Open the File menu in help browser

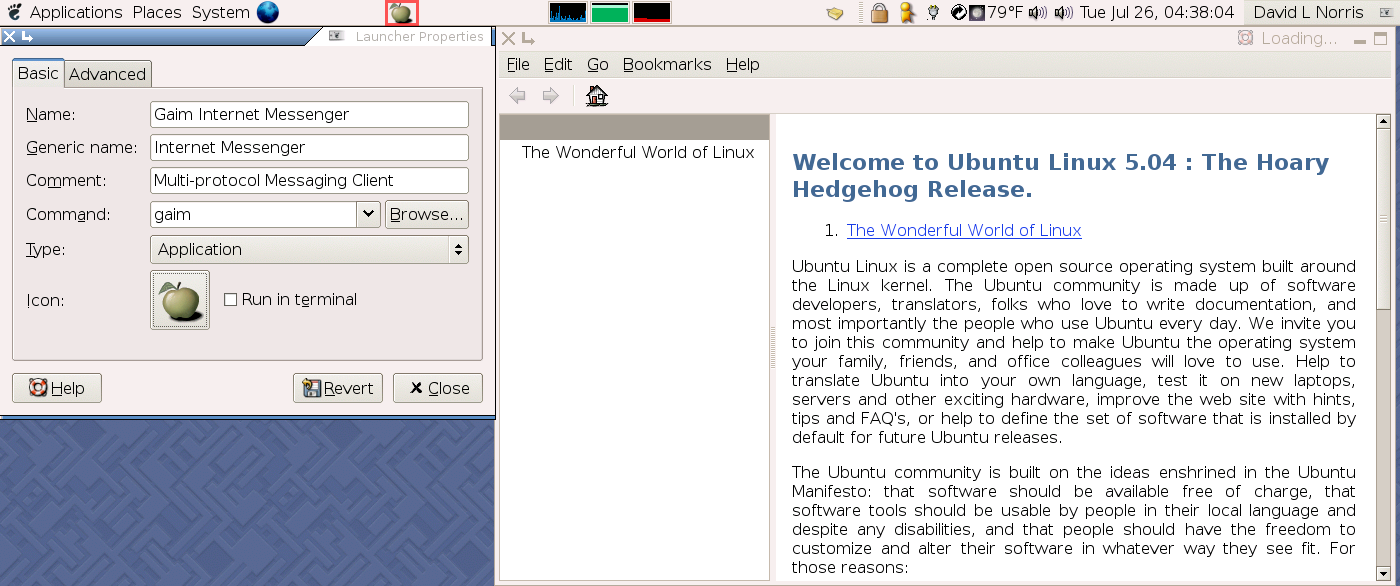point(518,64)
